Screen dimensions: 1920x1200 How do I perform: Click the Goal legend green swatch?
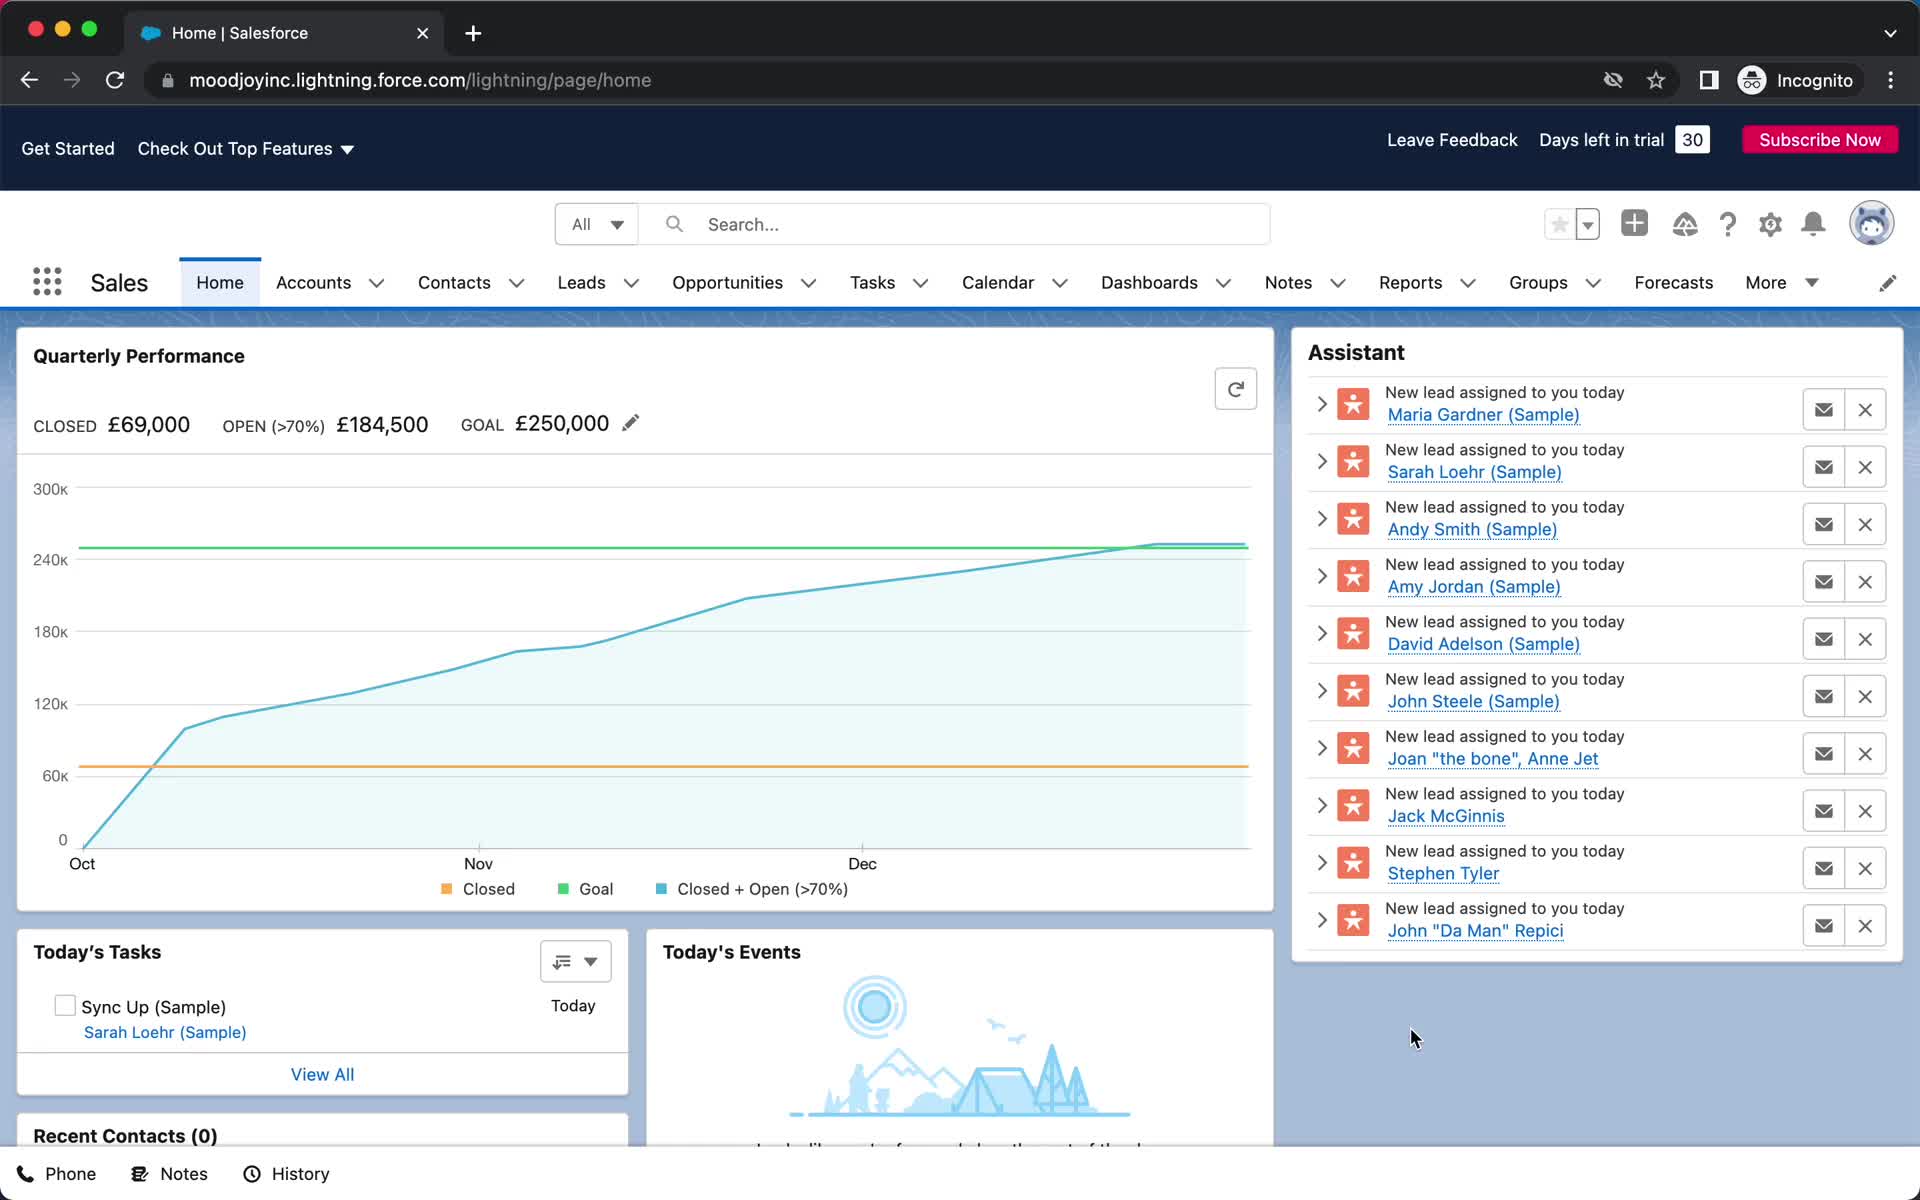[563, 889]
